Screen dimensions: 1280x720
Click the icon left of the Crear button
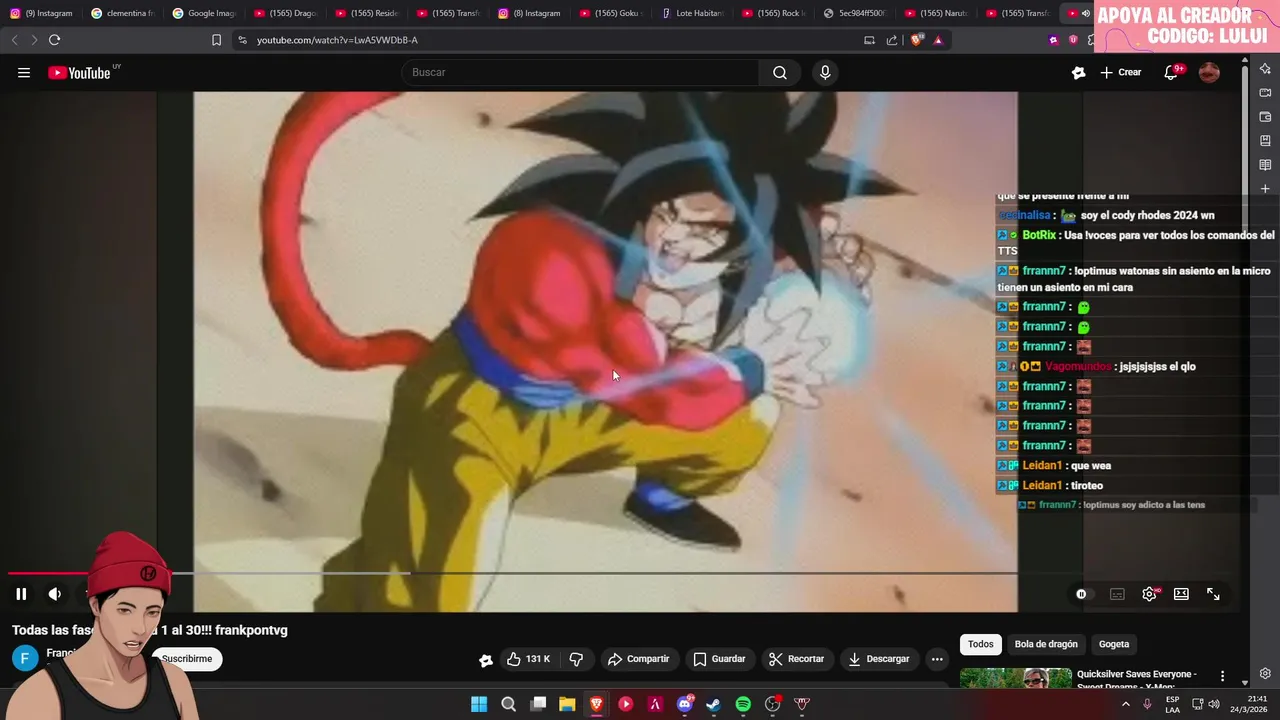1078,72
